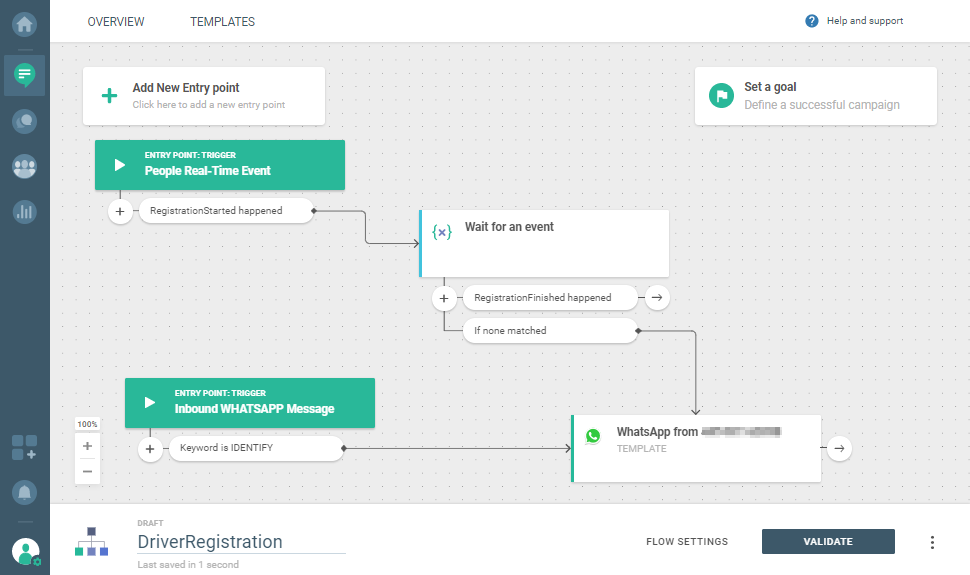Image resolution: width=970 pixels, height=575 pixels.
Task: Open the Set a goal card
Action: pyautogui.click(x=815, y=96)
